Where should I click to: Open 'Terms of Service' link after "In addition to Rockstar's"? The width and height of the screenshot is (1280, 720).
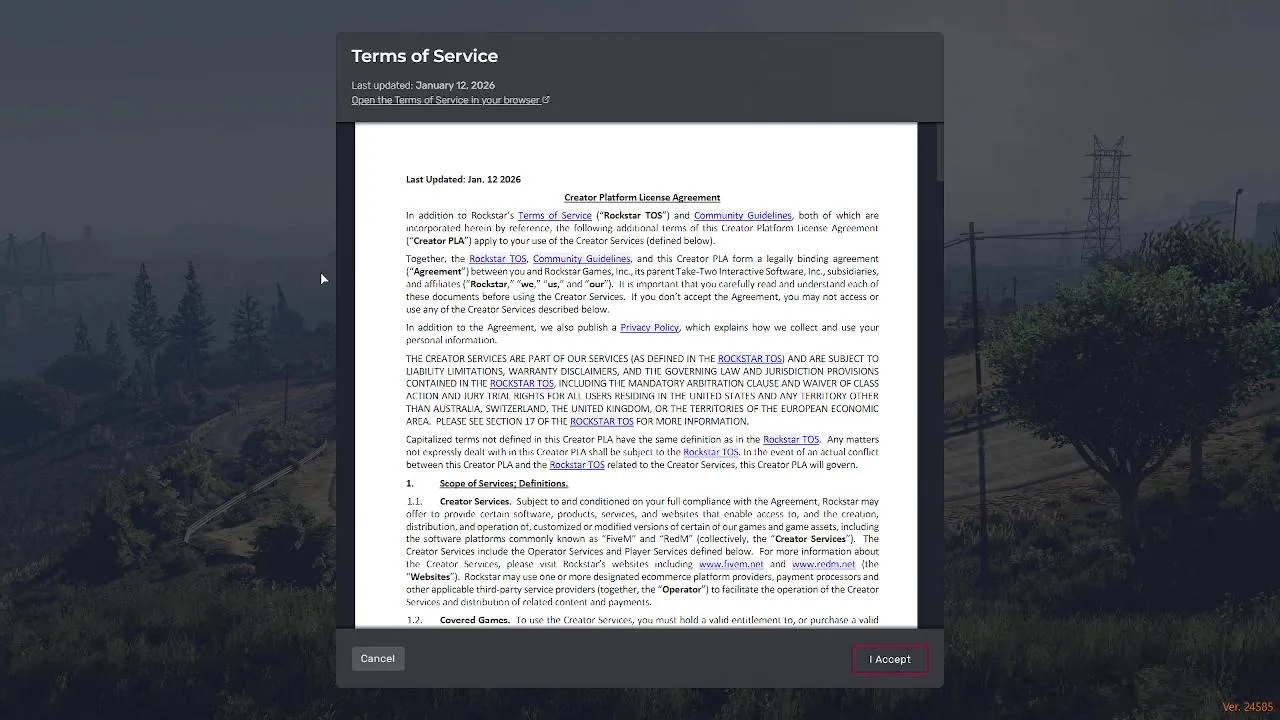click(x=555, y=216)
